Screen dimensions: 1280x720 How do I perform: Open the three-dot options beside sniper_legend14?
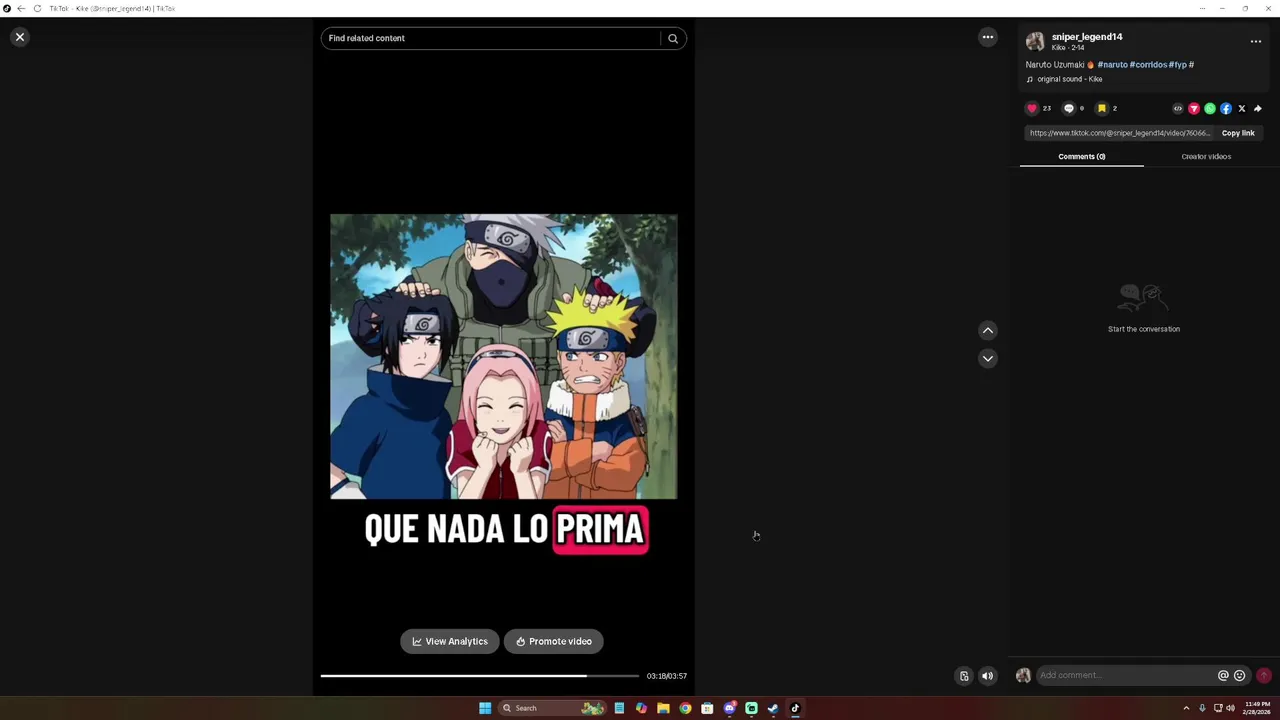point(1256,42)
